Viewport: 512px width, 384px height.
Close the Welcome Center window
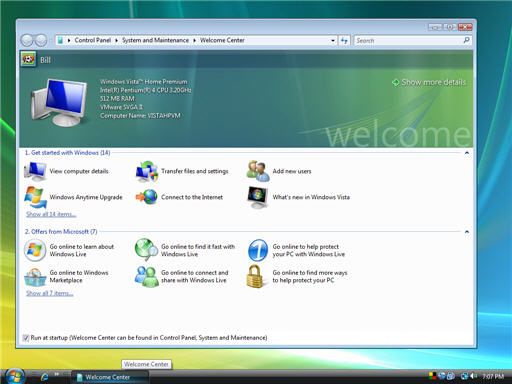coord(465,27)
